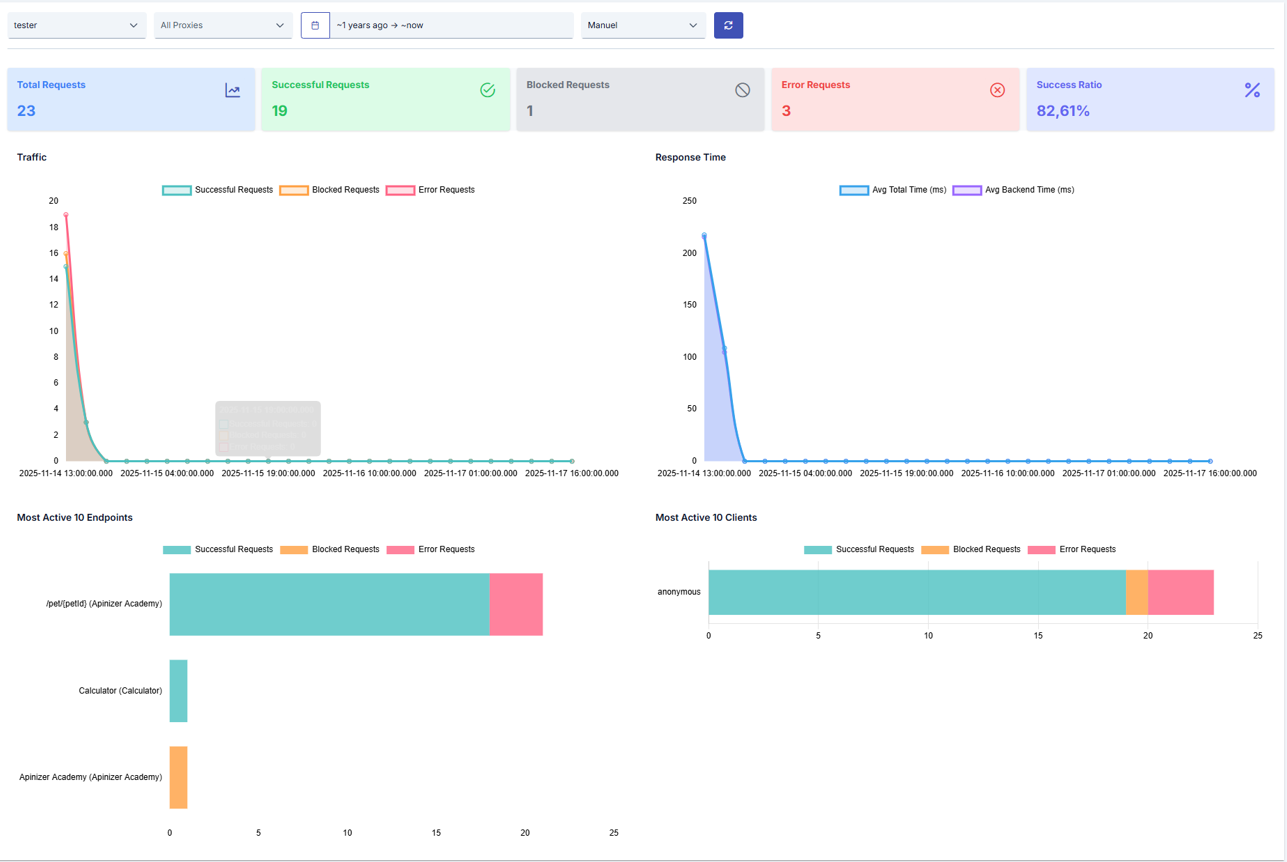Viewport: 1287px width, 862px height.
Task: Select the Blocked Requests summary card
Action: [640, 100]
